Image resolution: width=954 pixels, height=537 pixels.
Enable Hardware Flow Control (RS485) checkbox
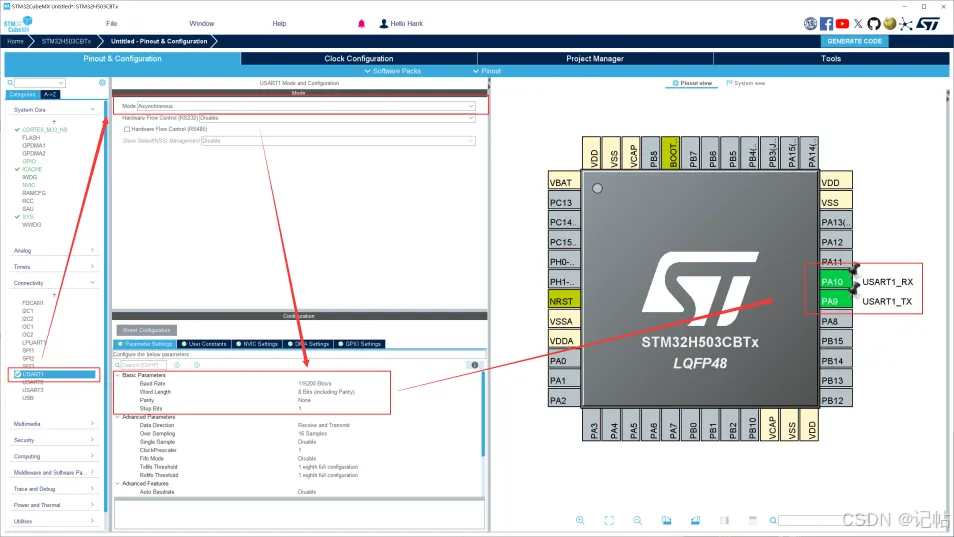coord(127,129)
